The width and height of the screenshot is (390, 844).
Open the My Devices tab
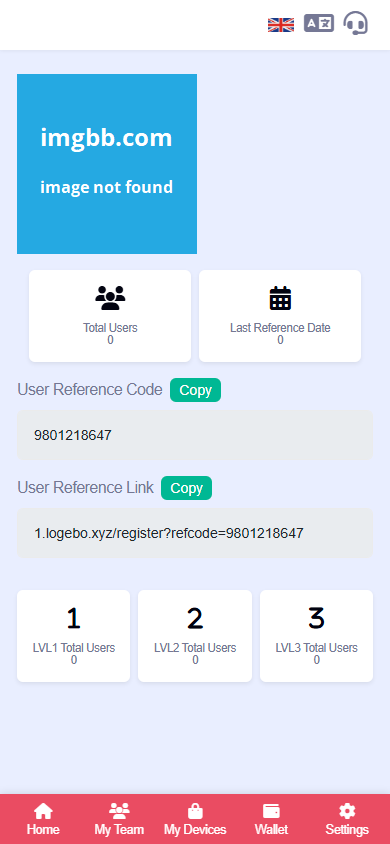click(195, 819)
